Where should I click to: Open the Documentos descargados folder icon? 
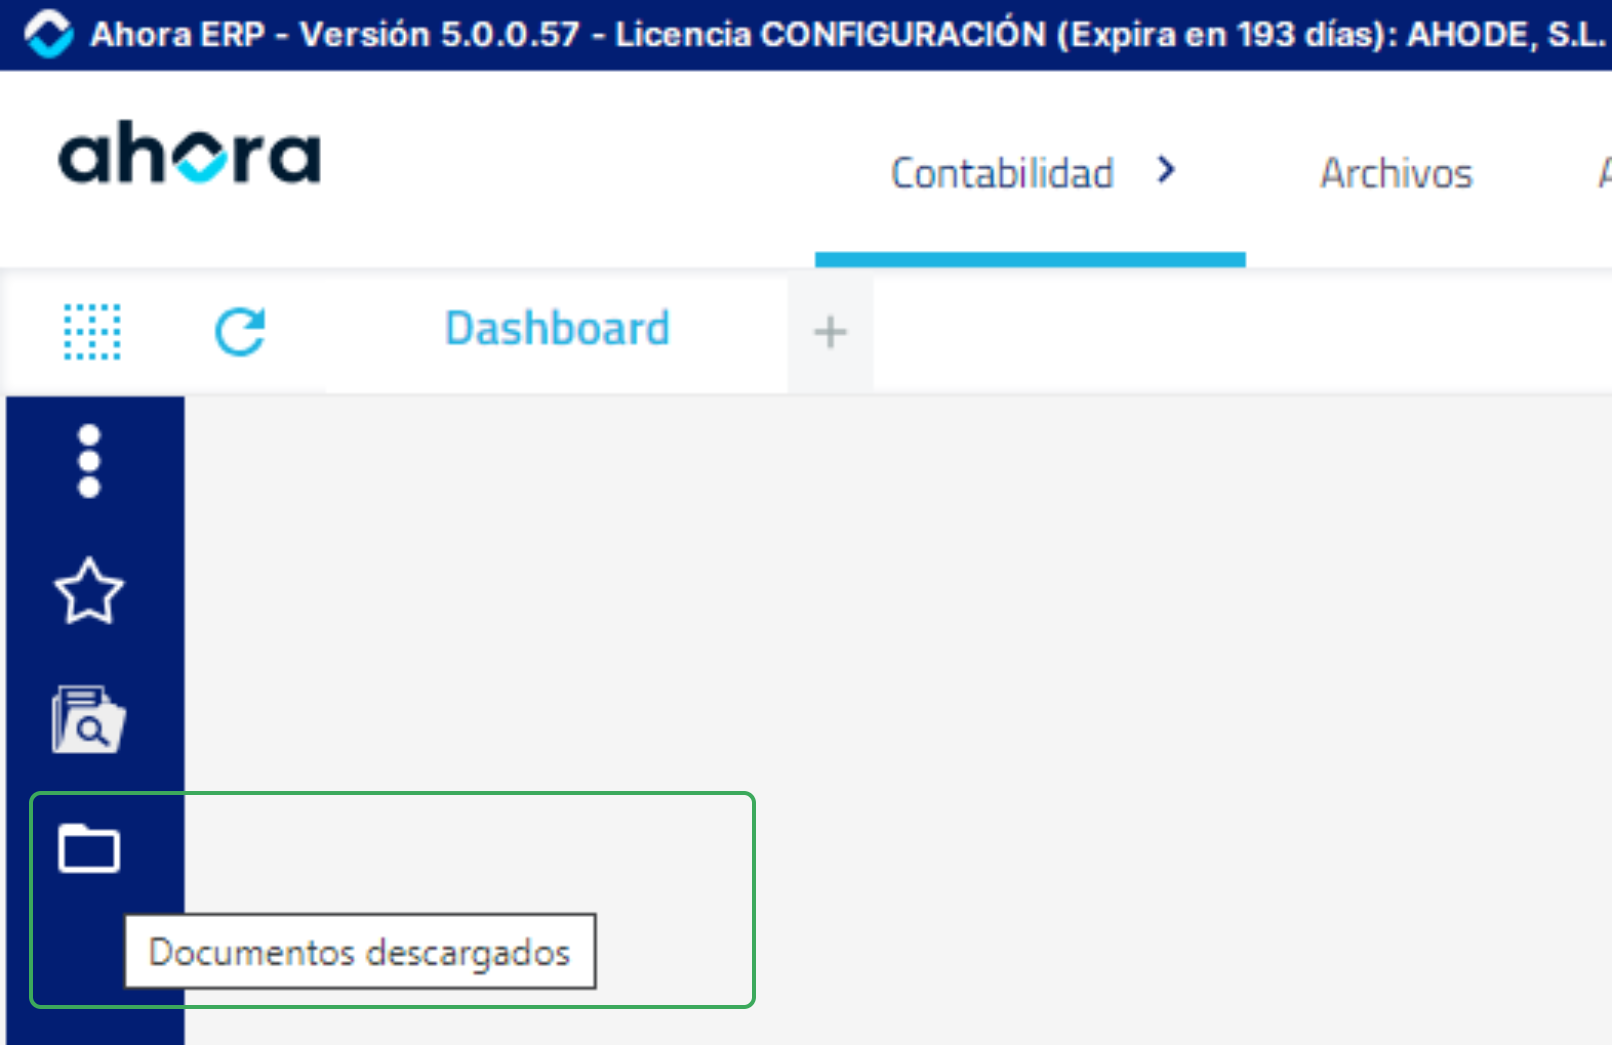click(89, 849)
